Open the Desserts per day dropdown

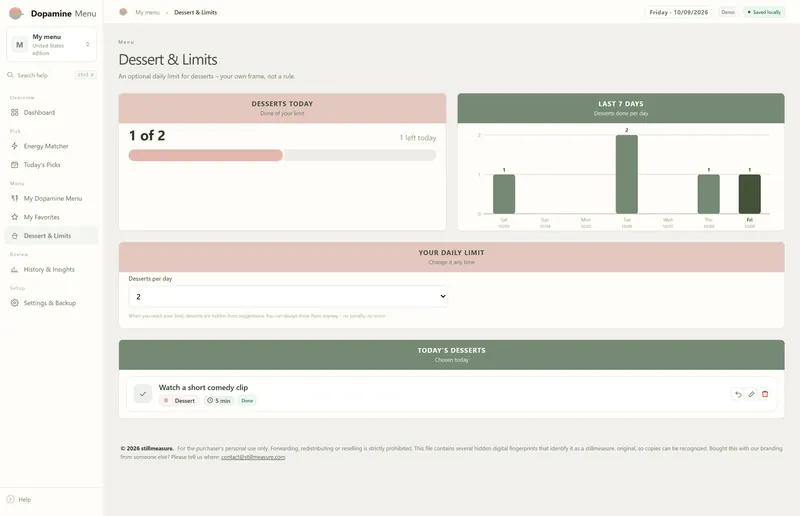(288, 297)
